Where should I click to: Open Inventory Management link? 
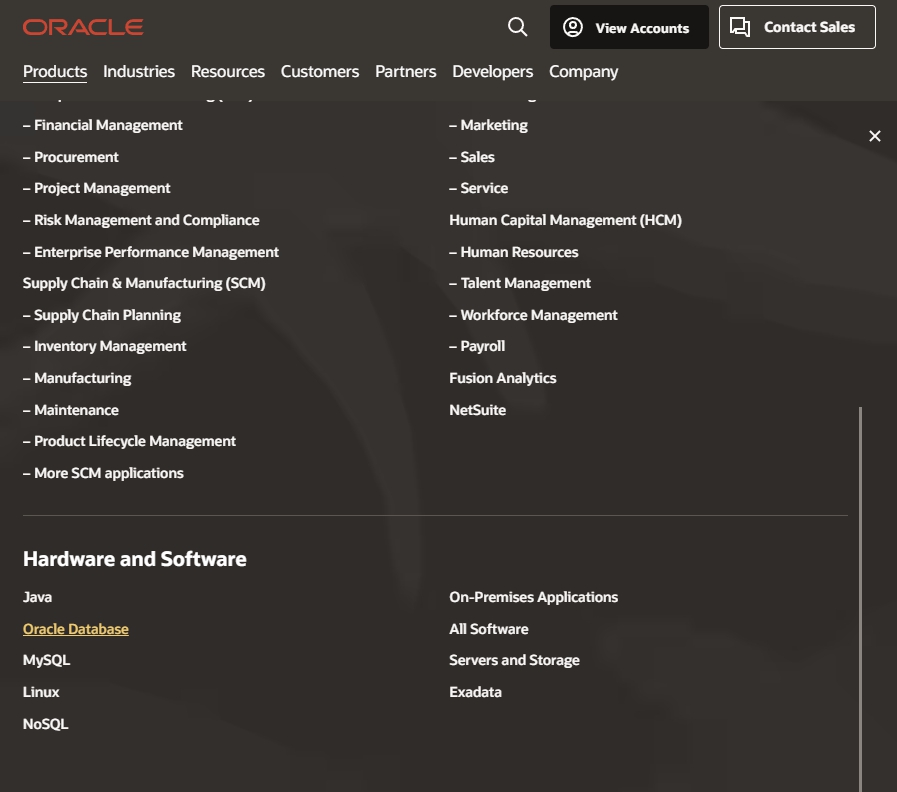105,346
